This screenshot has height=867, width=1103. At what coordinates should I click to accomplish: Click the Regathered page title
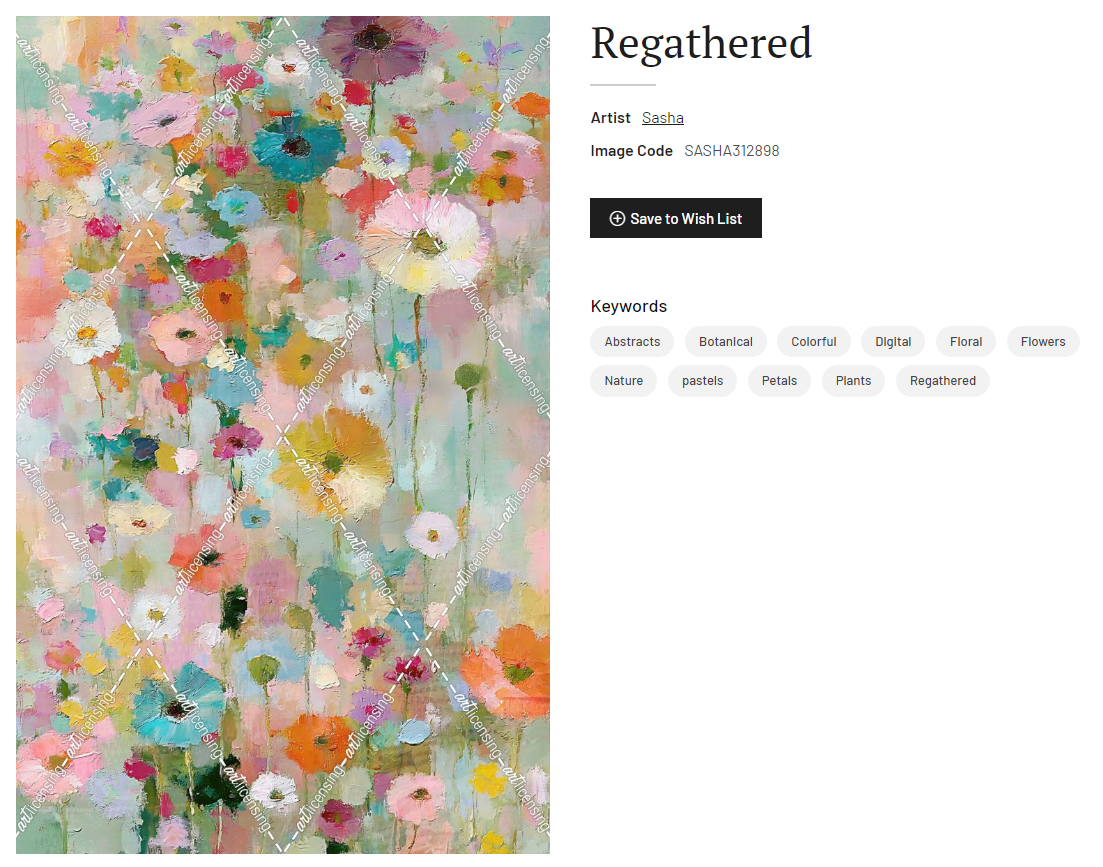[x=701, y=43]
